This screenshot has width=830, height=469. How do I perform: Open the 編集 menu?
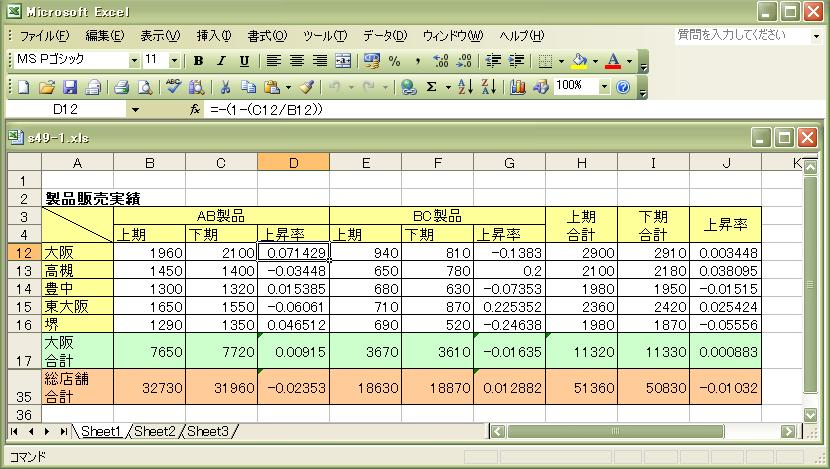[105, 35]
